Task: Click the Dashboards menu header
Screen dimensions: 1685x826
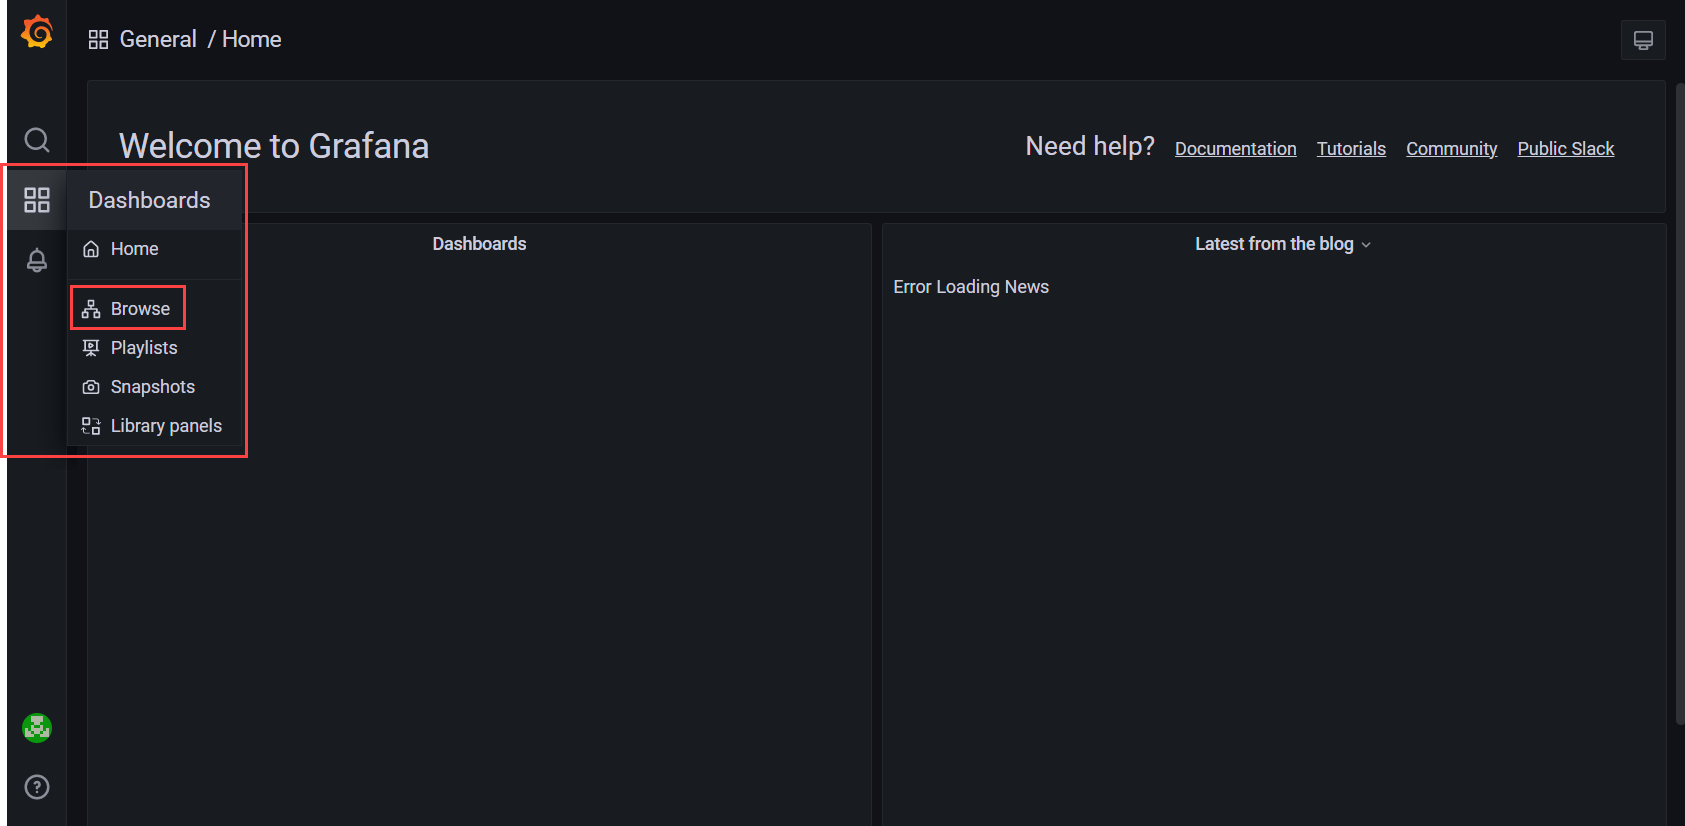Action: click(149, 200)
